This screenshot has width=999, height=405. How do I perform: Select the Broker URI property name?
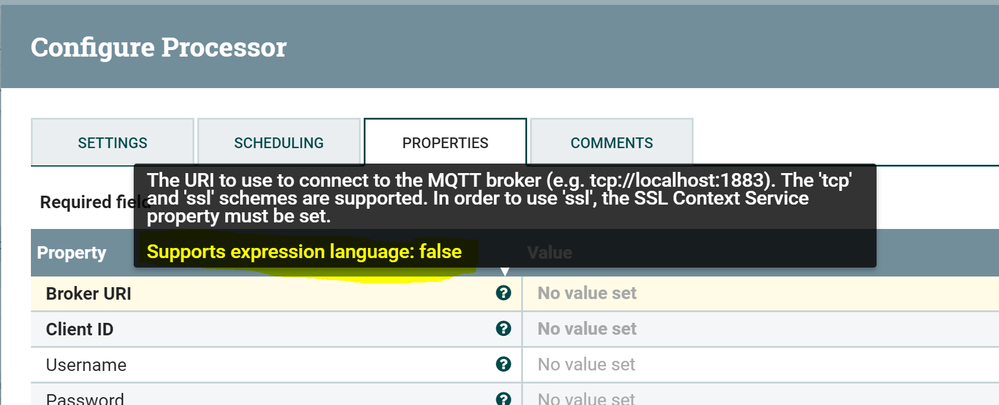(x=89, y=293)
